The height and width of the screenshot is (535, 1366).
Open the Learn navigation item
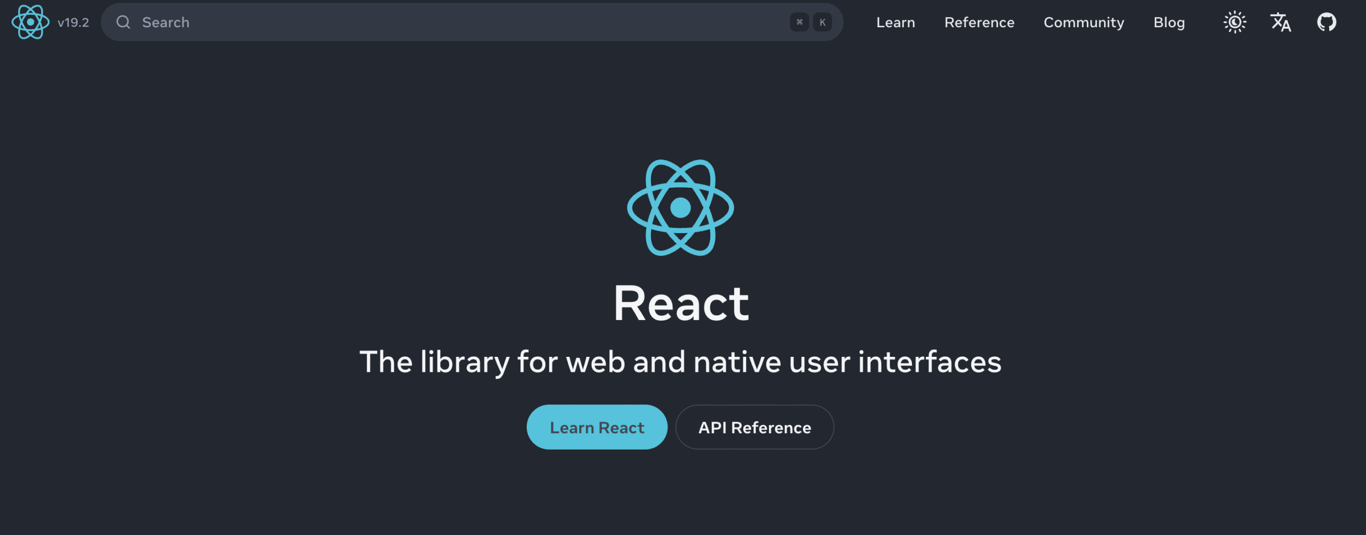895,22
